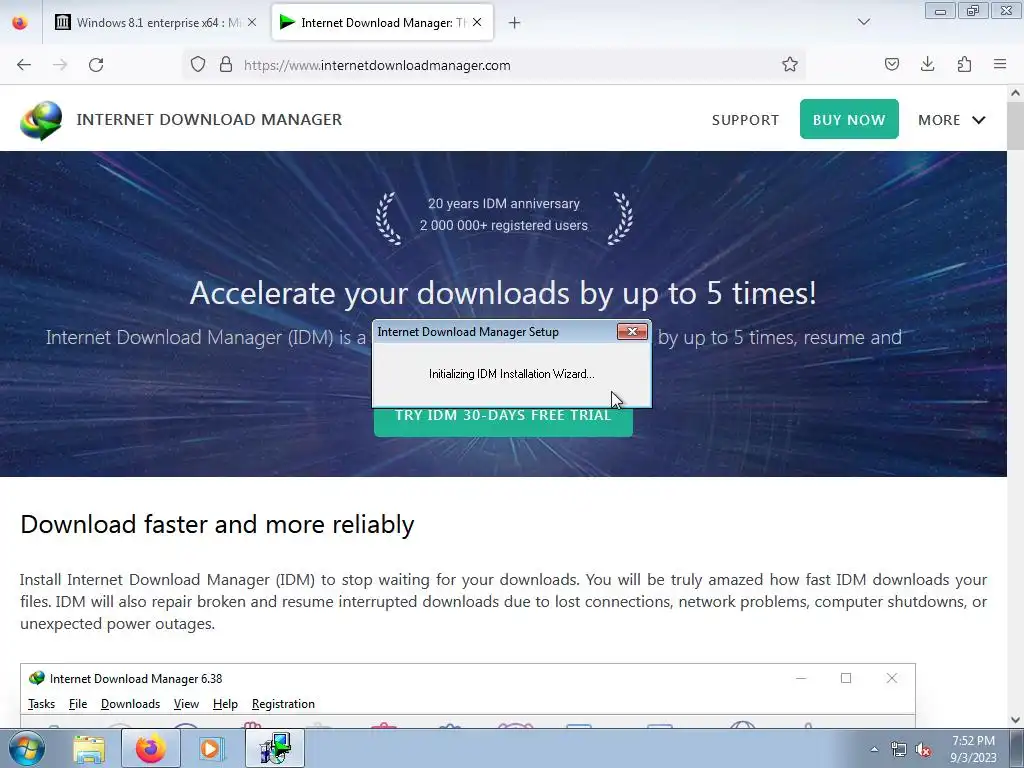
Task: Open the tracking protection shield icon
Action: click(198, 64)
